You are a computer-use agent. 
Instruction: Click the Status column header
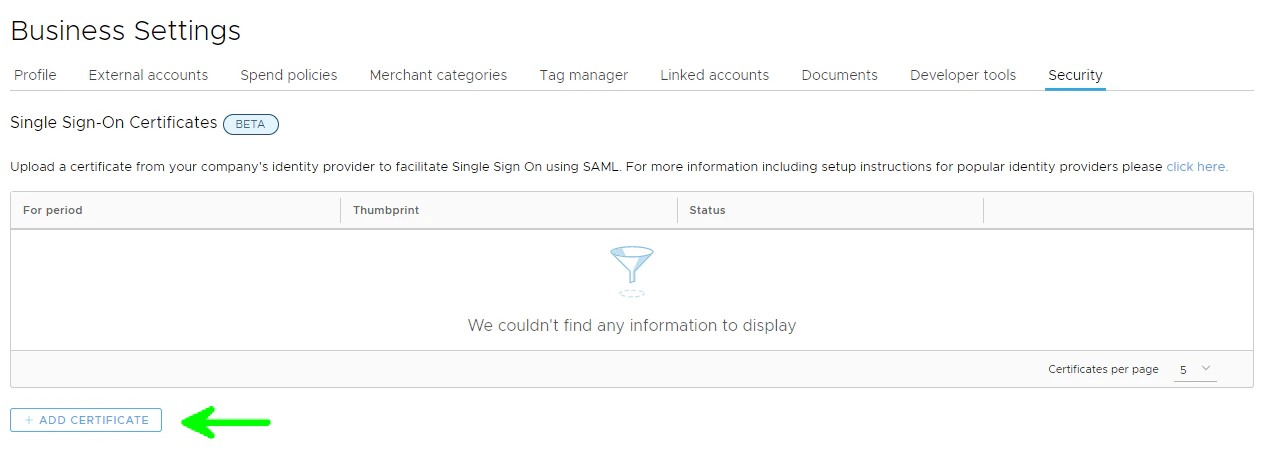pos(707,210)
